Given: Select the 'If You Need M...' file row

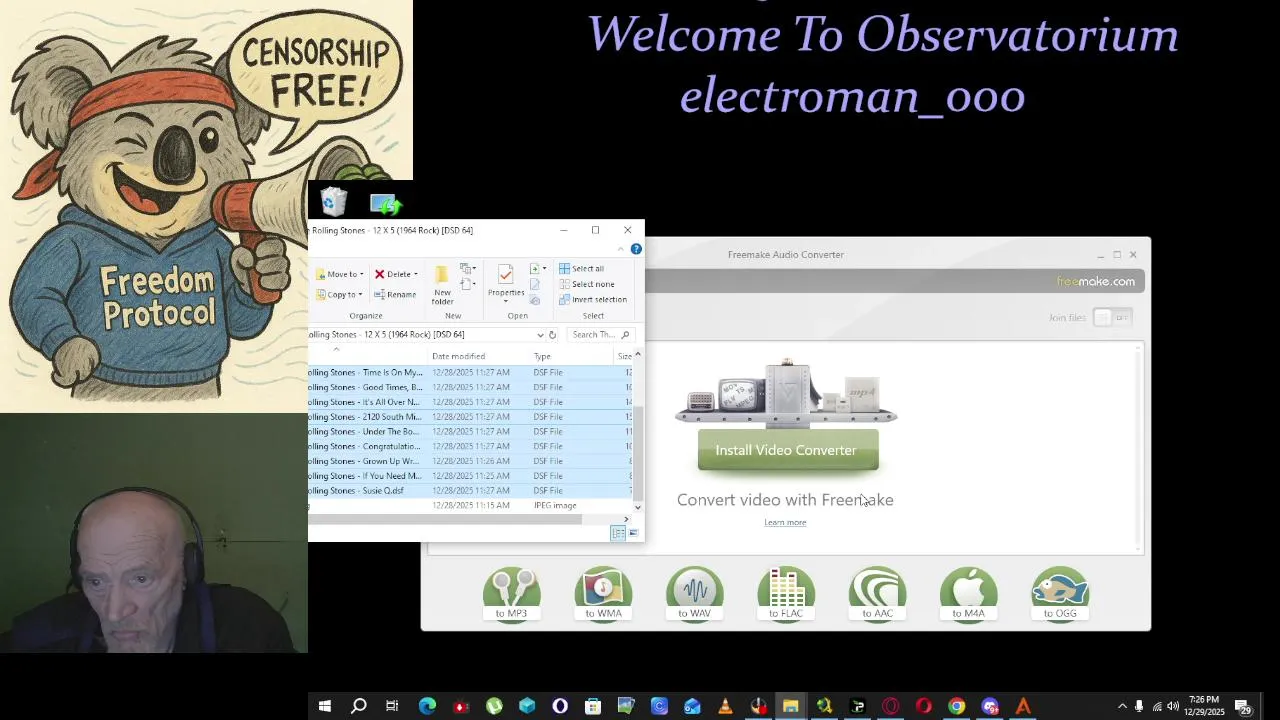Looking at the screenshot, I should point(470,476).
